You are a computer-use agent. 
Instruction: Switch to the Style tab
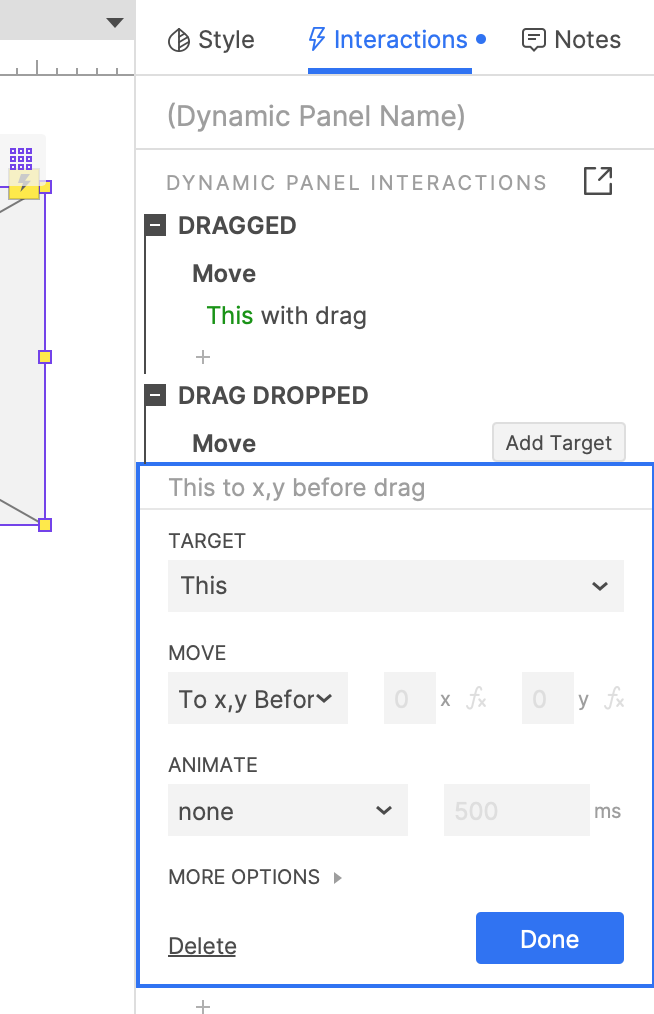[x=210, y=40]
